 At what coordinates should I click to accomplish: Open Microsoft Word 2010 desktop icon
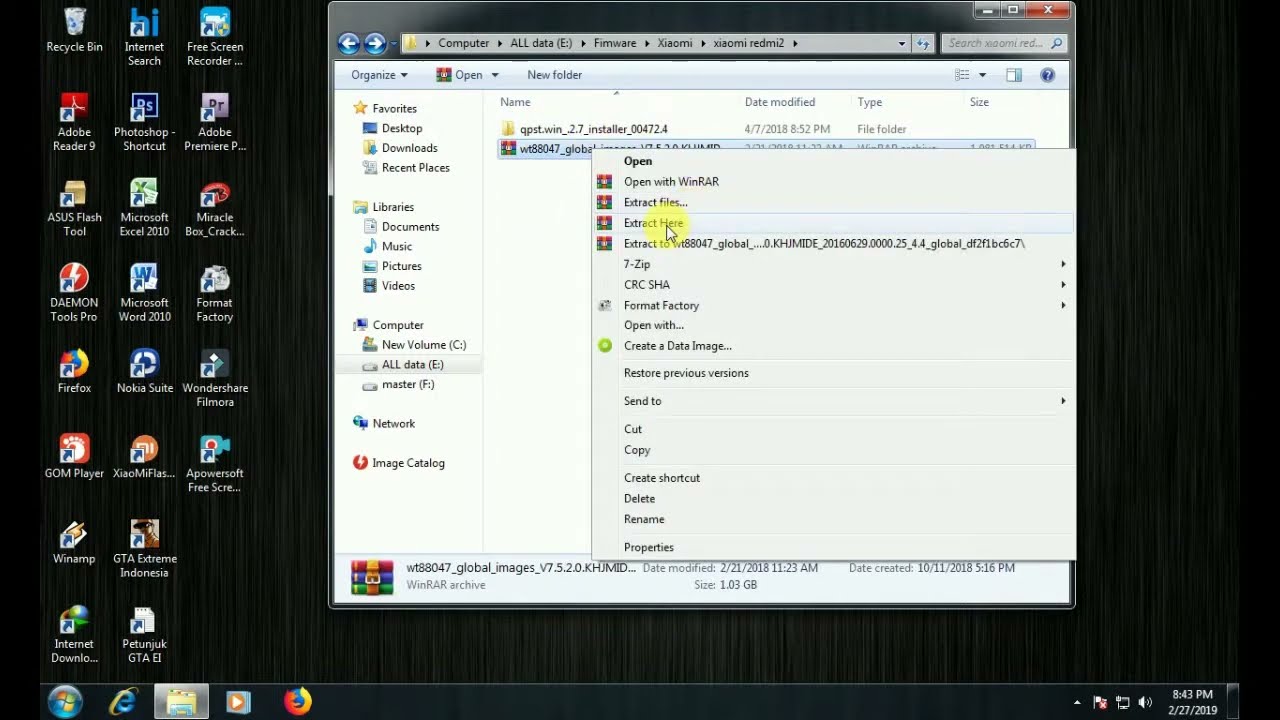[x=144, y=293]
